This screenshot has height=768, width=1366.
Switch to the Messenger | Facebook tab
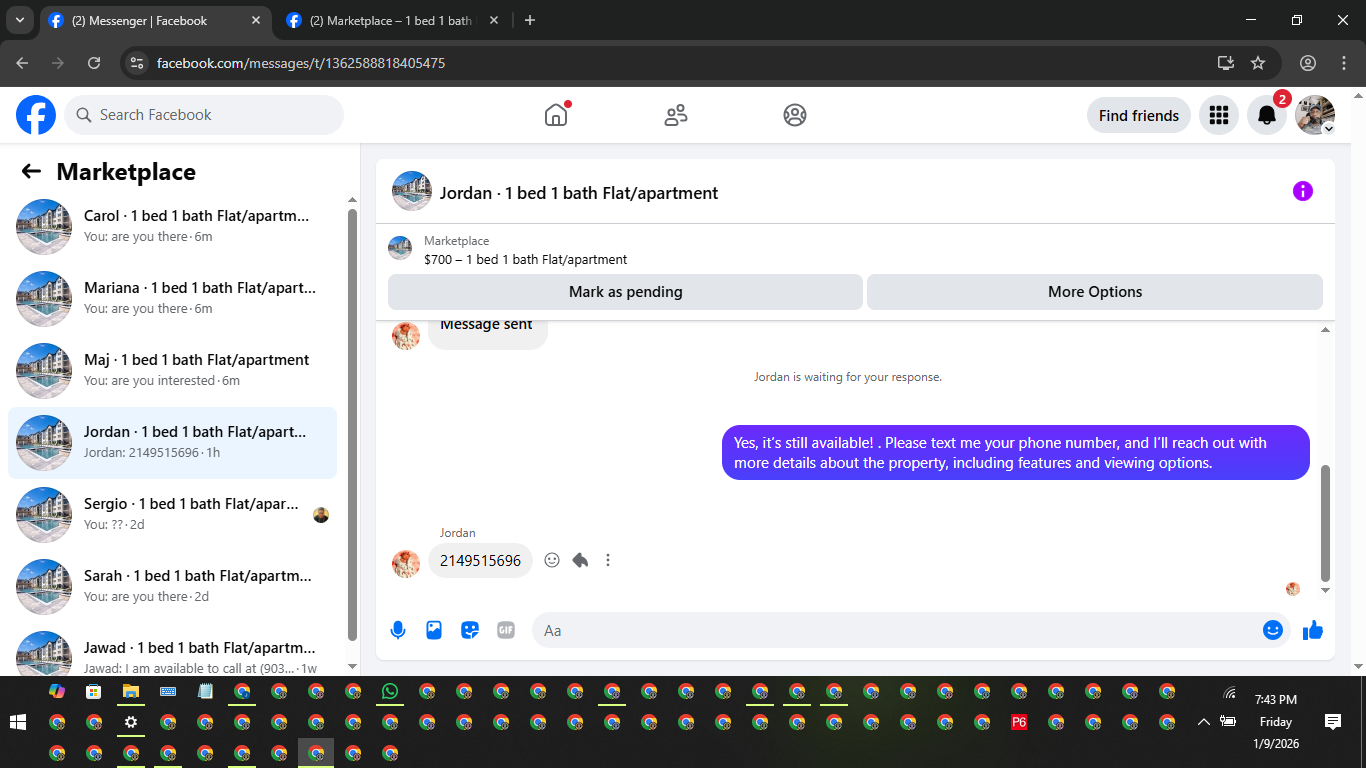tap(156, 20)
